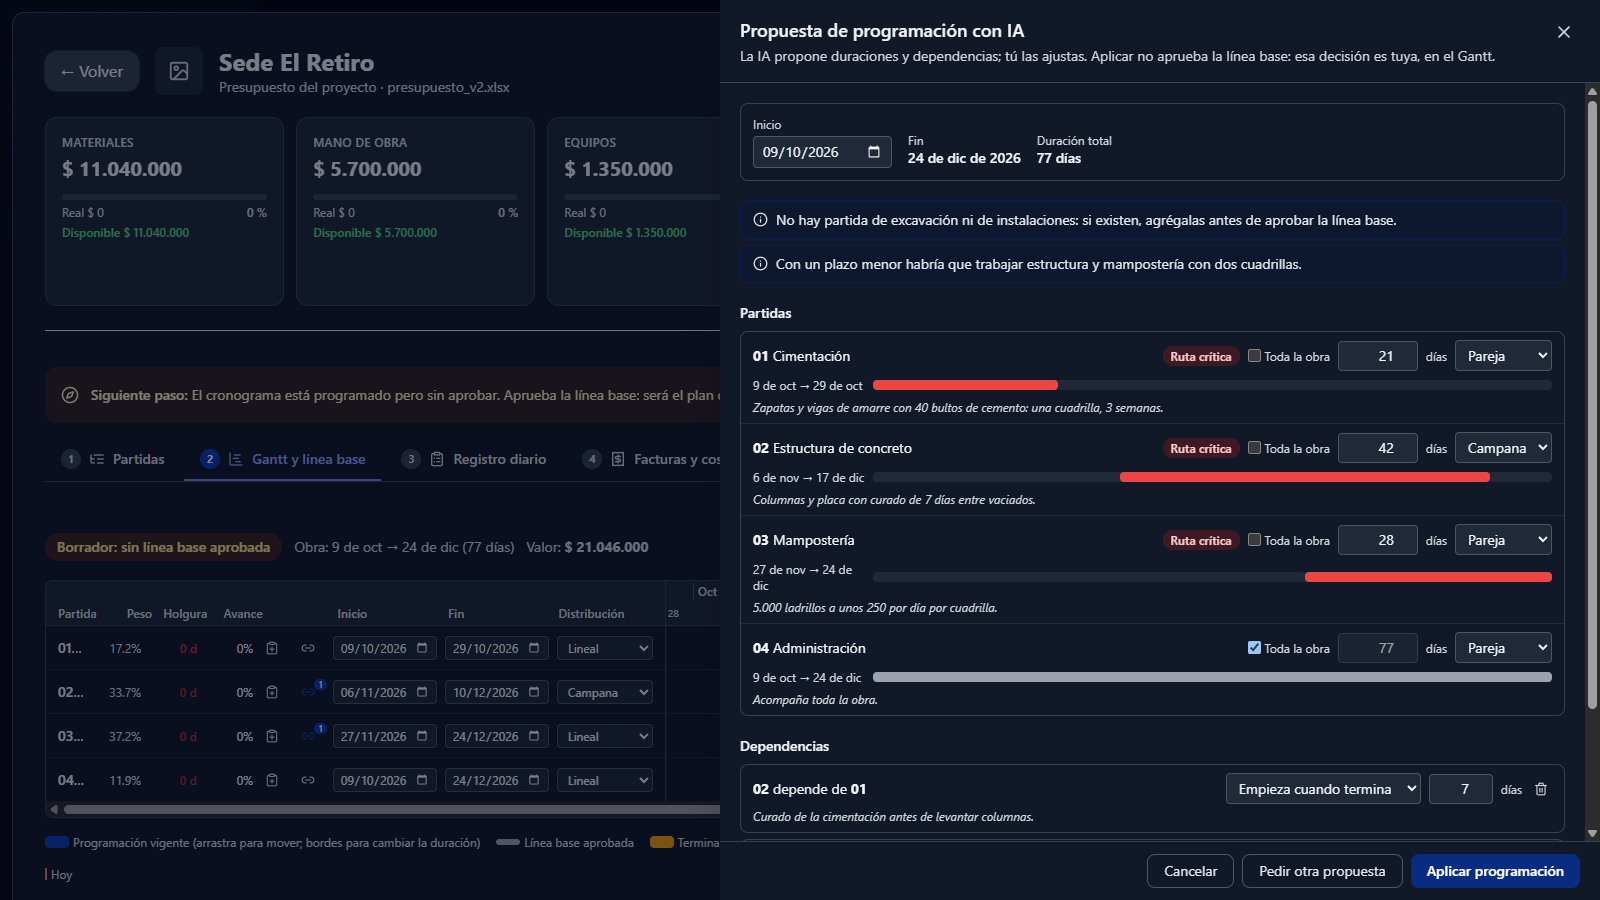Switch to the Gantt y línea base tab

point(282,459)
